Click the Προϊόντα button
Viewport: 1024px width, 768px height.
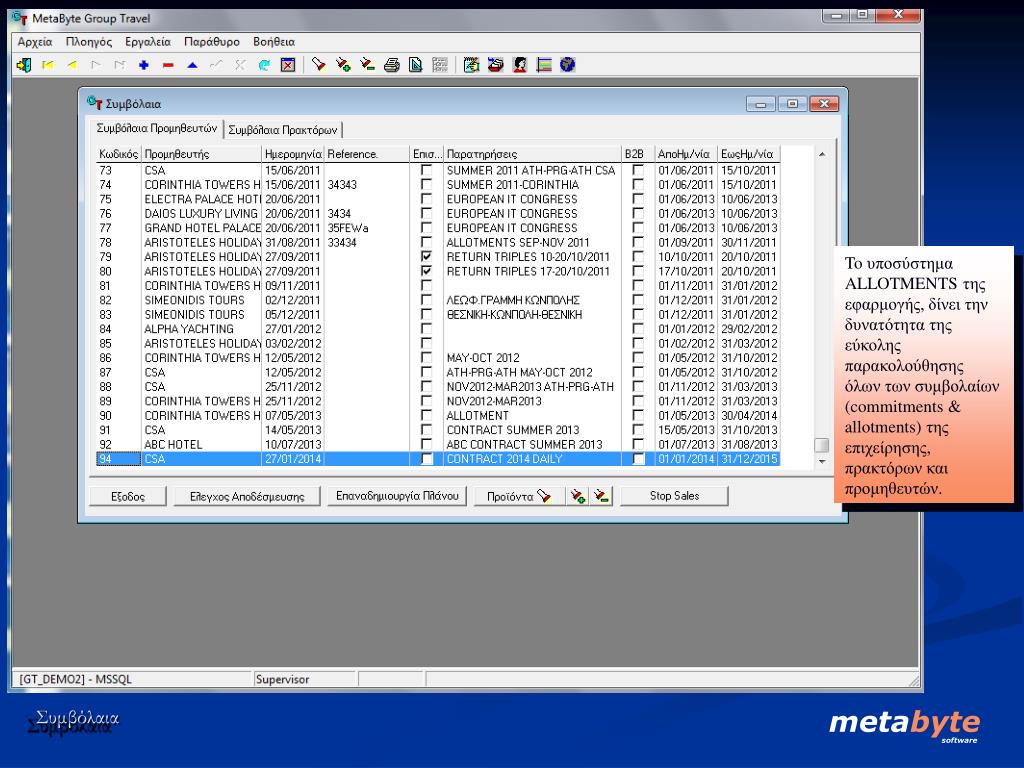(x=519, y=496)
